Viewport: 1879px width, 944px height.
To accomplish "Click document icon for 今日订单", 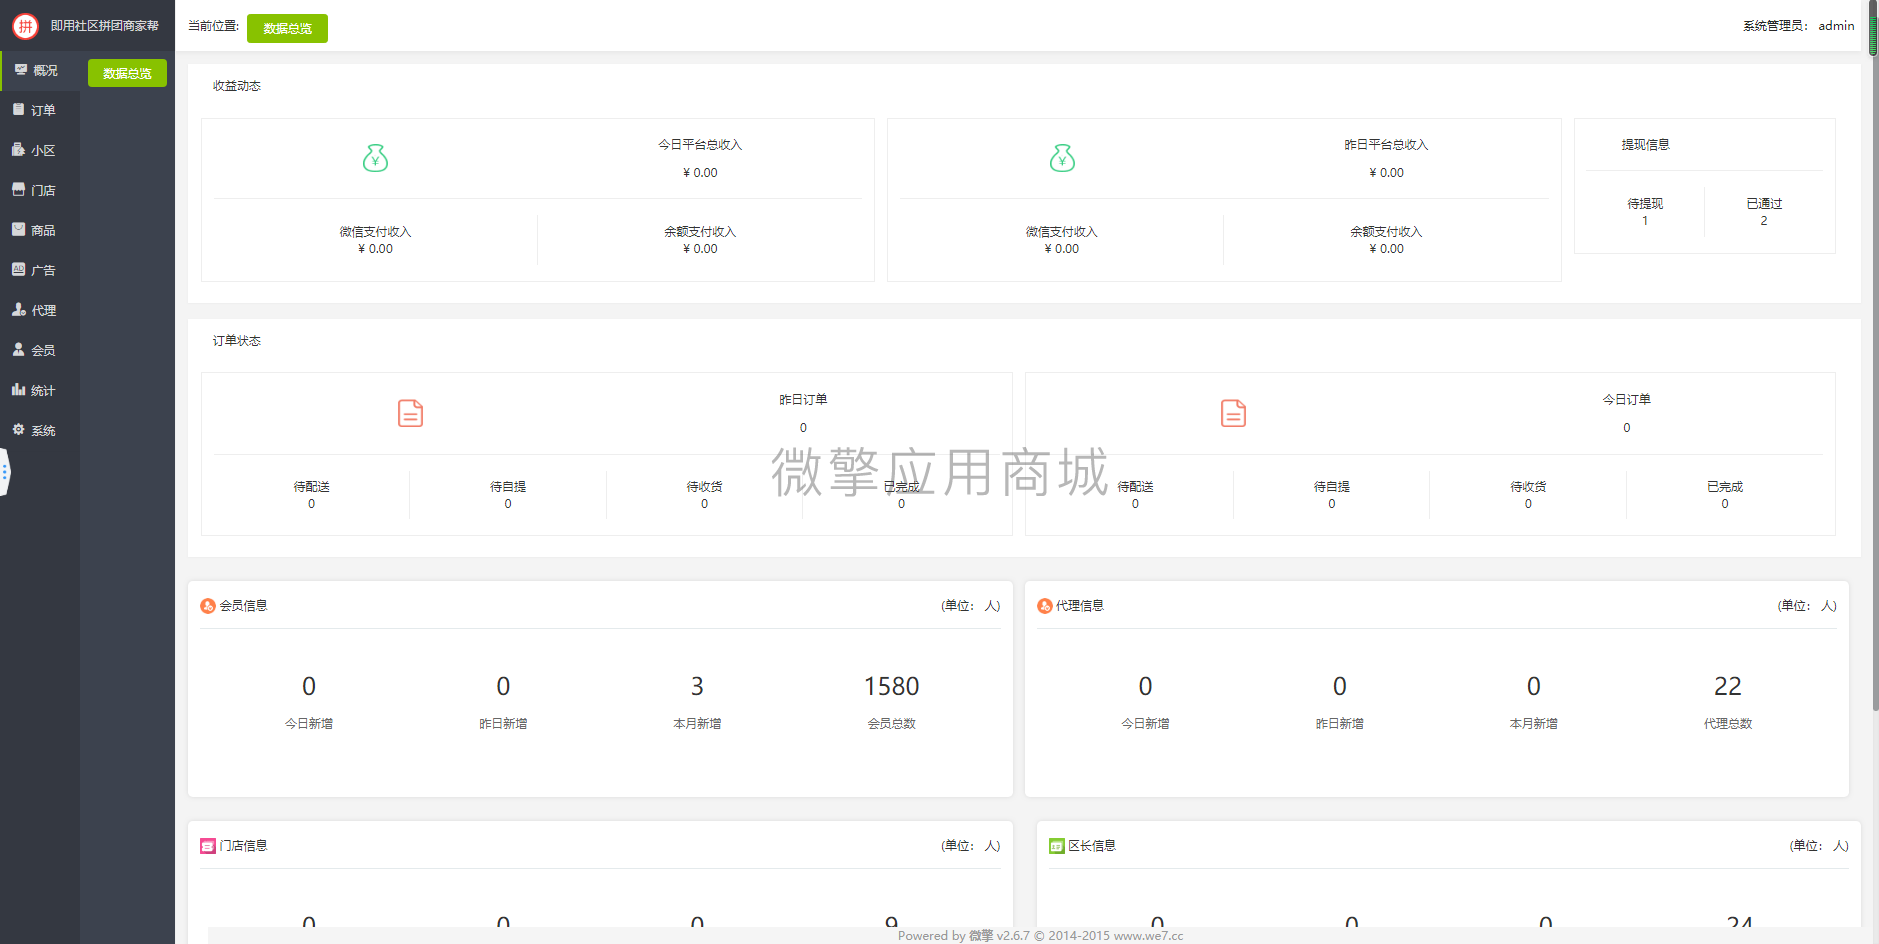I will (x=1233, y=413).
